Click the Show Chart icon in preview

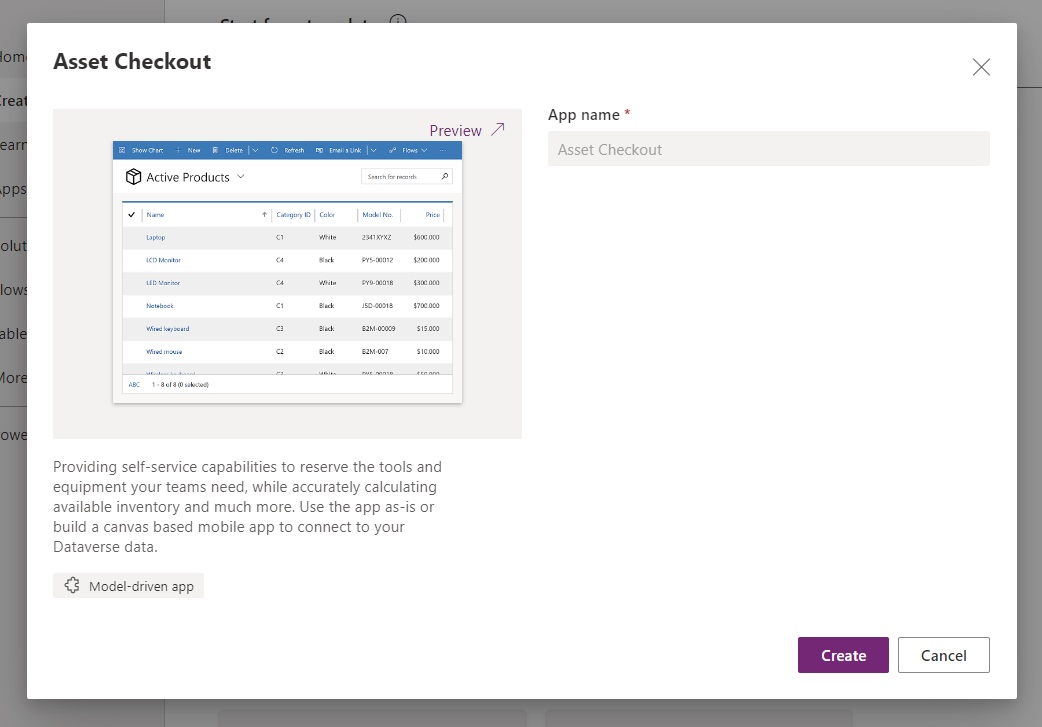pyautogui.click(x=122, y=150)
